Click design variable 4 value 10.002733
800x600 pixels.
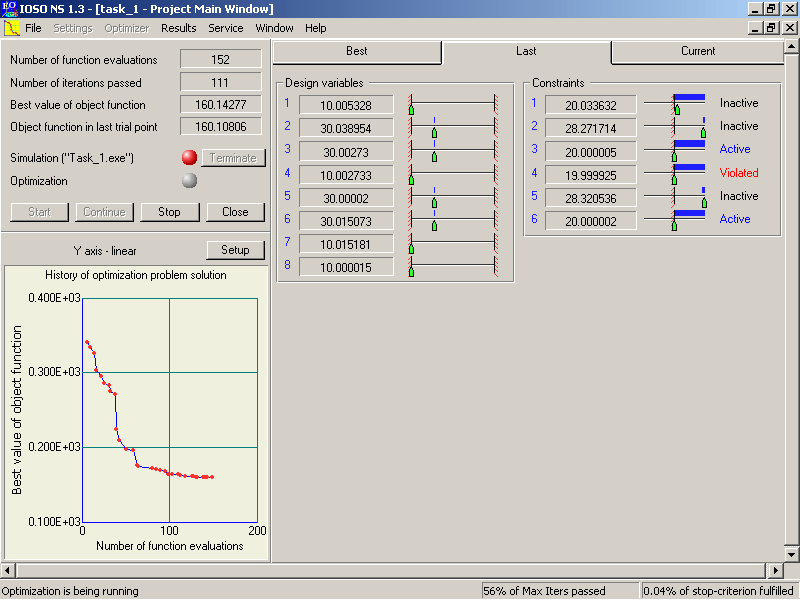(x=346, y=175)
